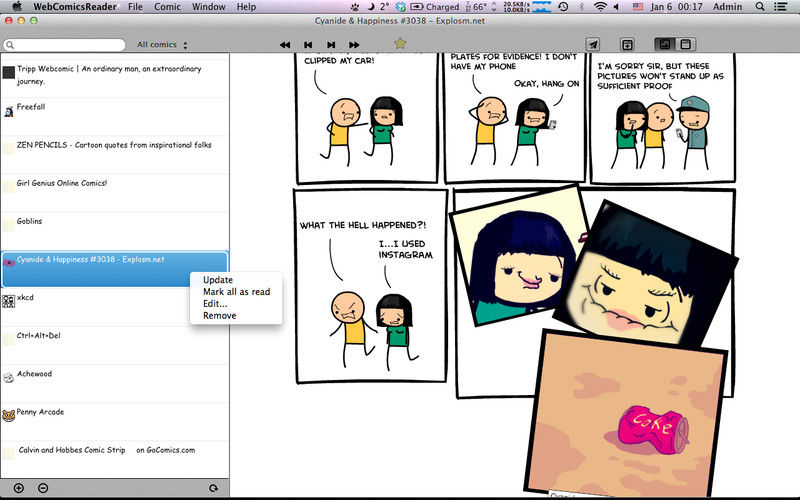Open the Help menu
The width and height of the screenshot is (800, 500).
[246, 7]
